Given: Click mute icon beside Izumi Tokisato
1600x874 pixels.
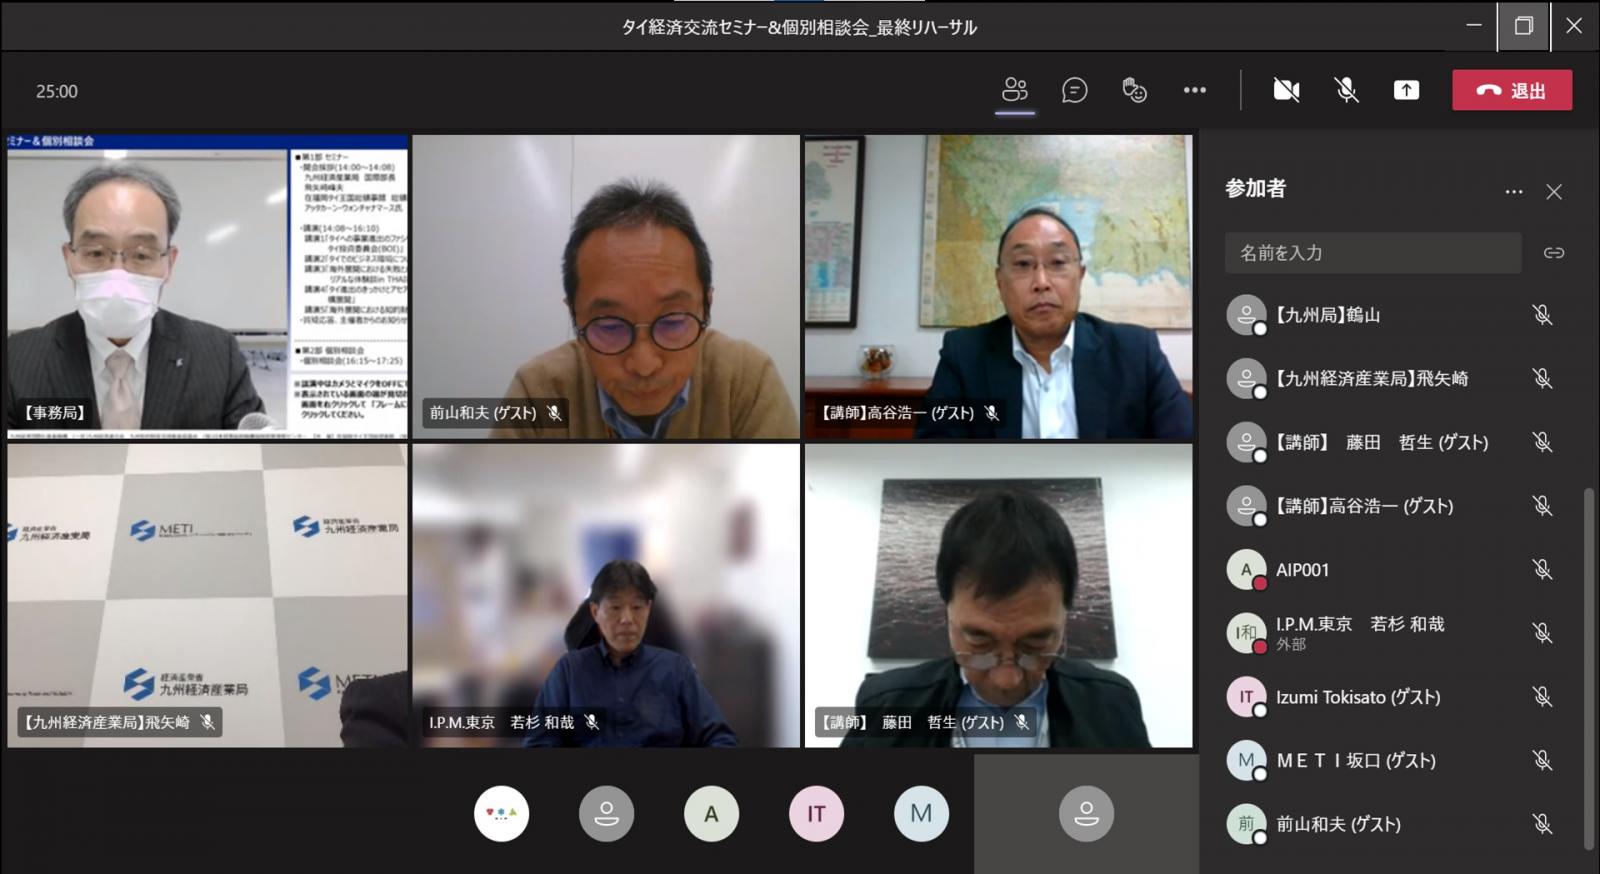Looking at the screenshot, I should pos(1542,697).
